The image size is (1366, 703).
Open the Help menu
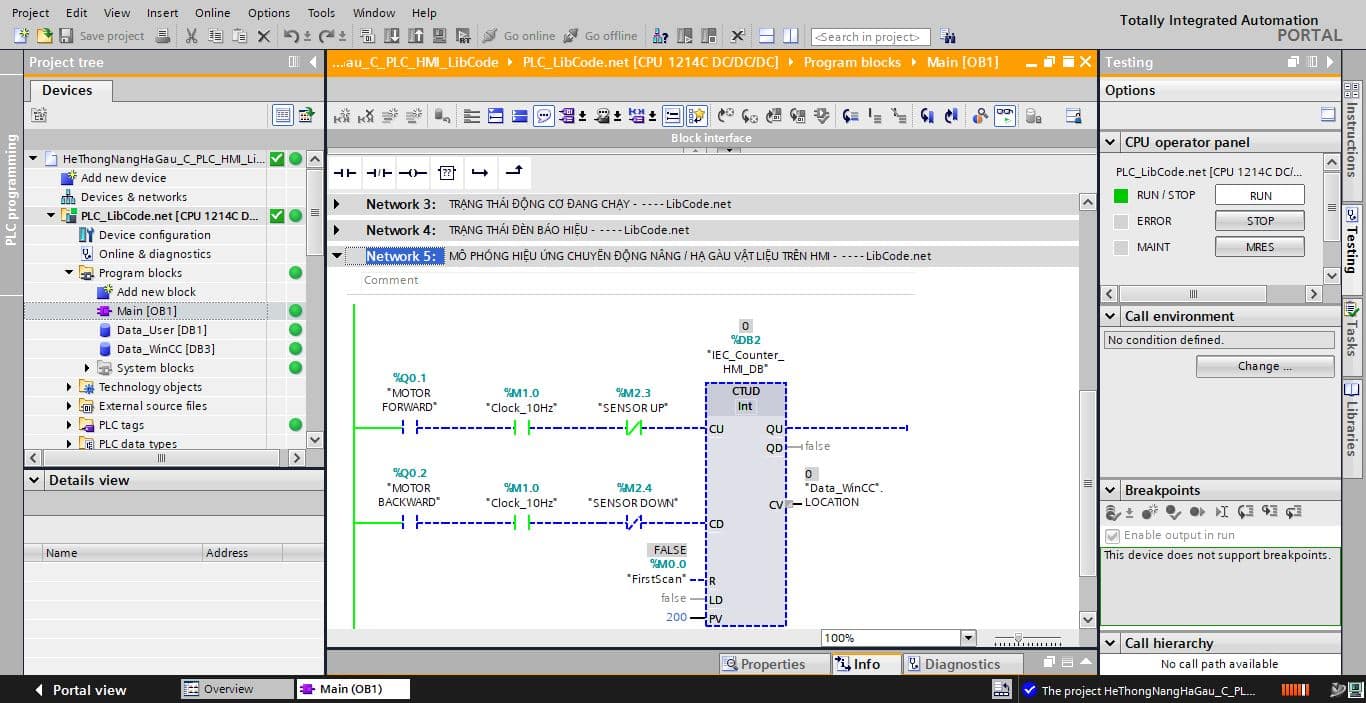point(424,13)
